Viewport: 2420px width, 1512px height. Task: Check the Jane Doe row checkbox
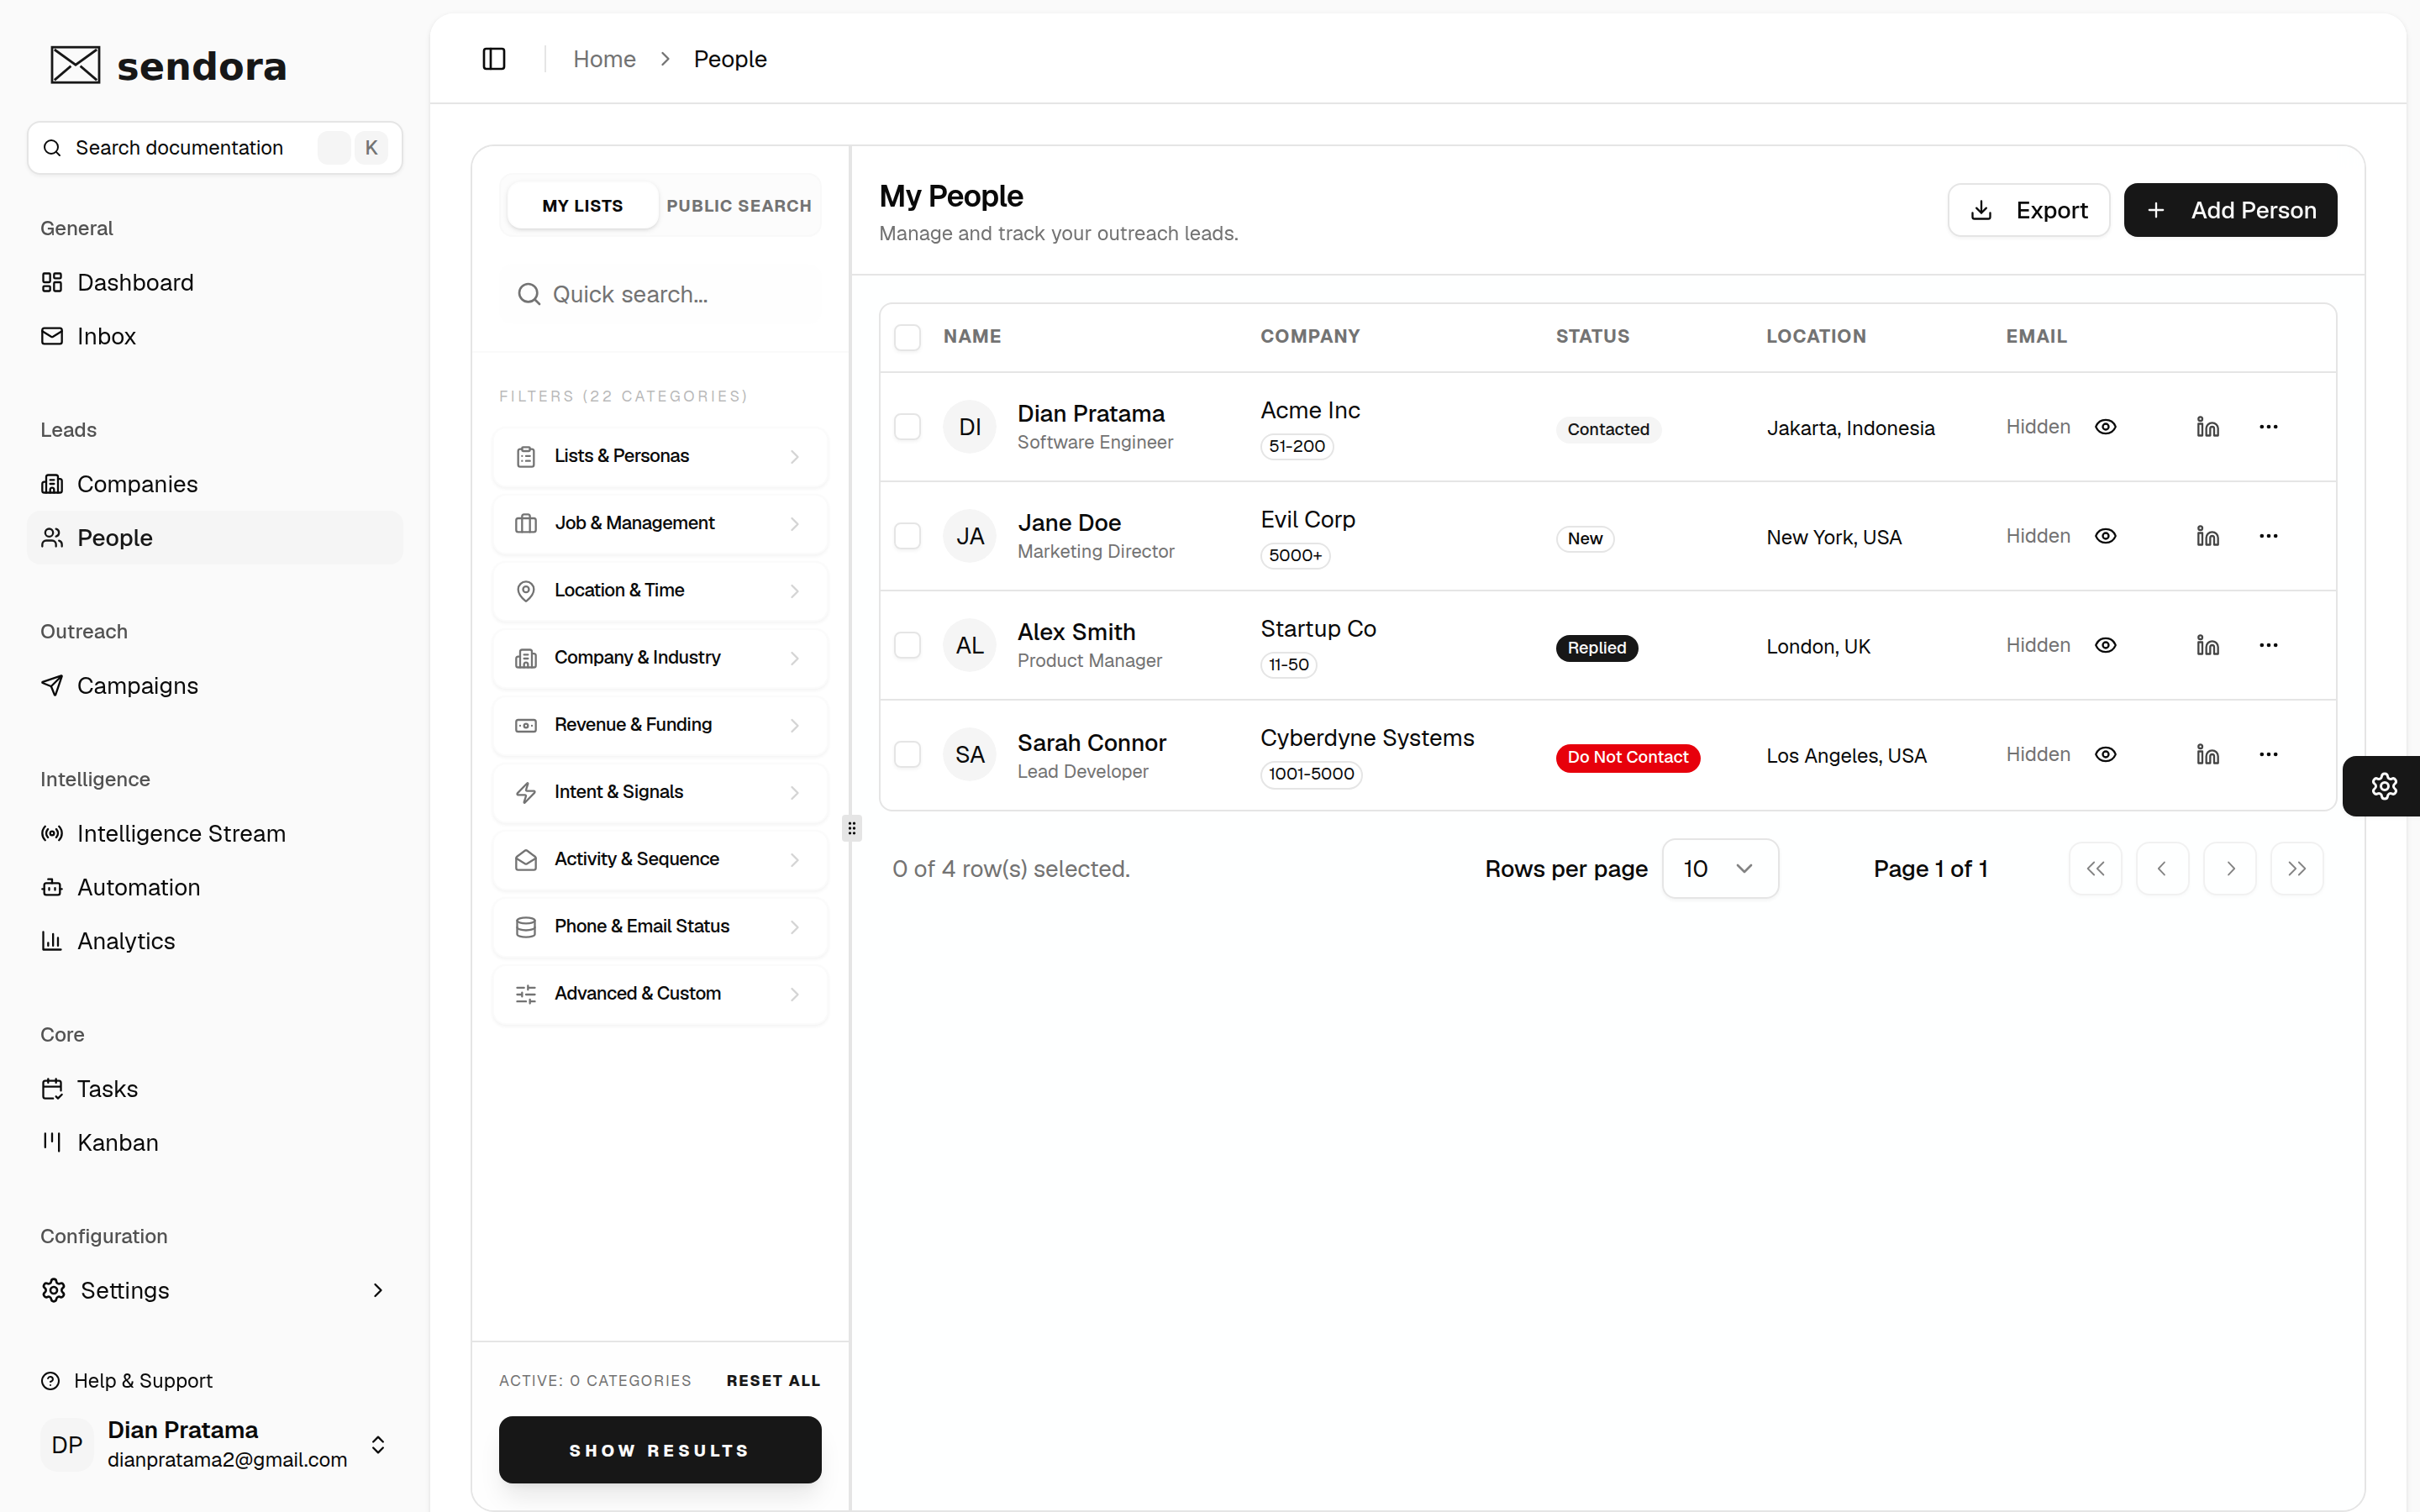click(907, 536)
